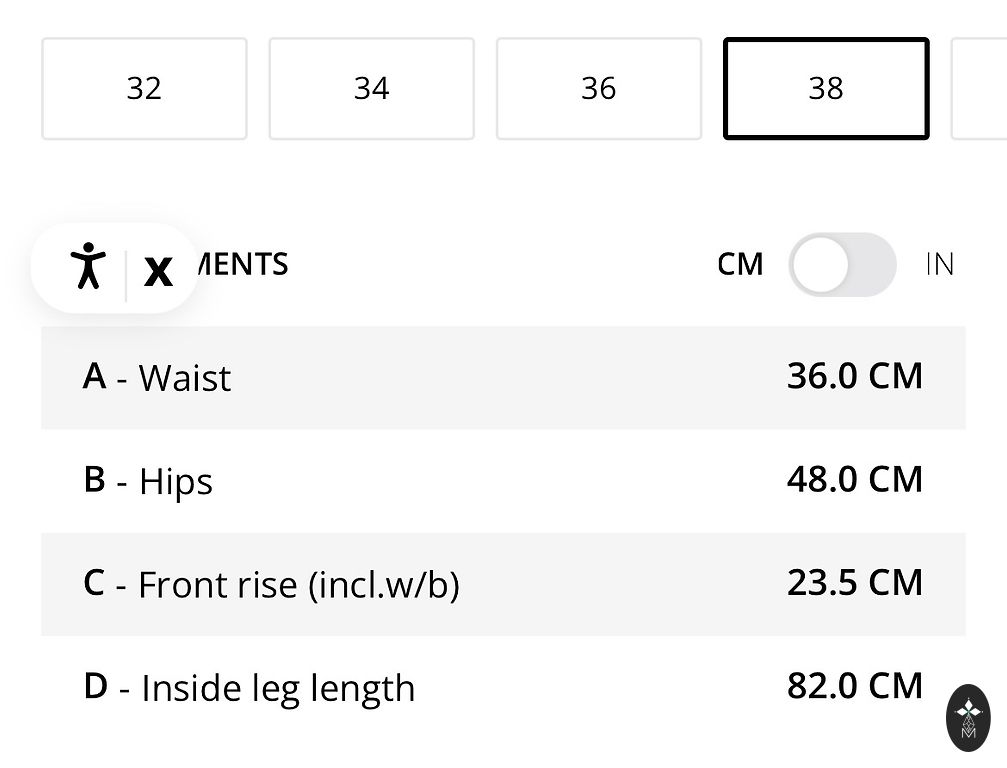
Task: Choose size 34
Action: coord(371,89)
